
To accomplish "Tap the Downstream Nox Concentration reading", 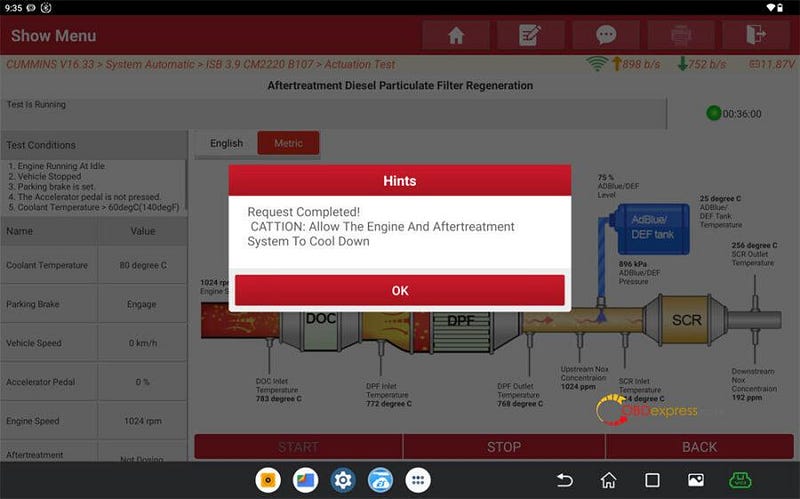I will [754, 384].
